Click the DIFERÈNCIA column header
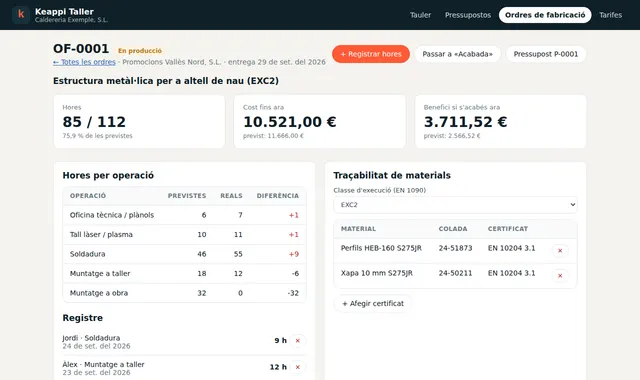640x380 pixels. pyautogui.click(x=278, y=196)
